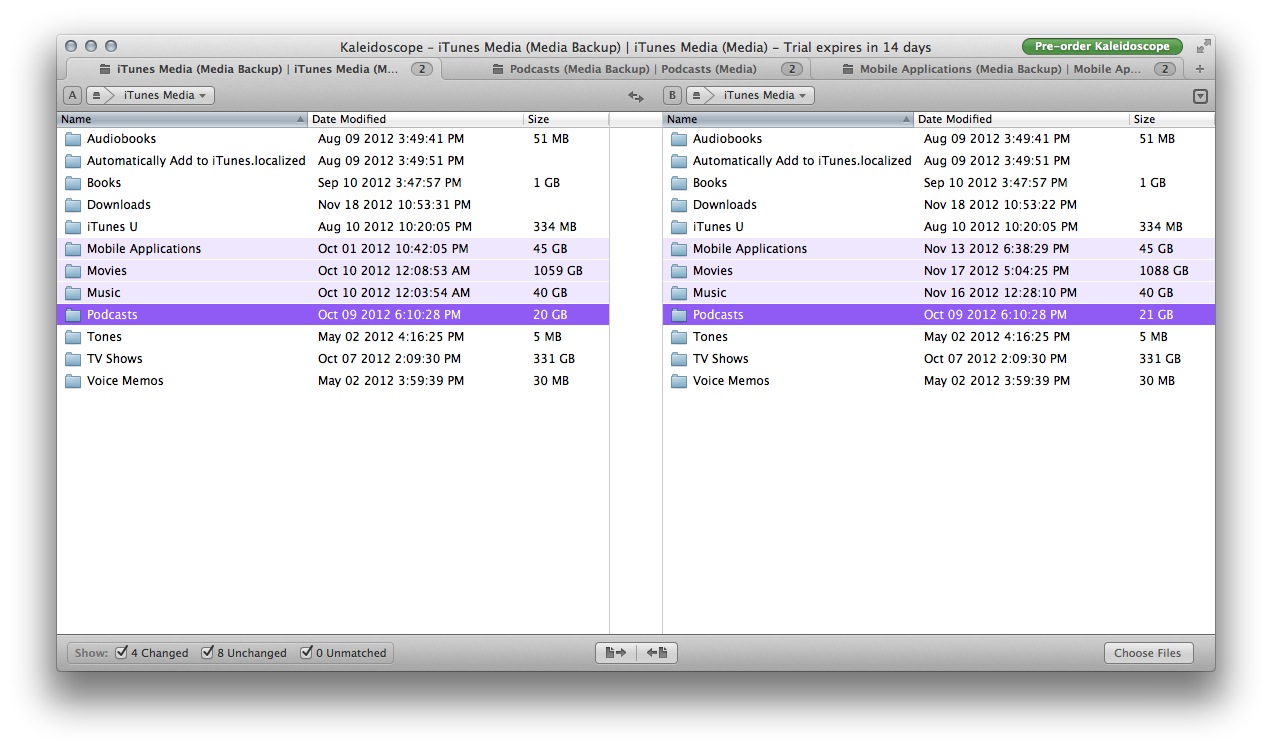This screenshot has height=750, width=1272.
Task: Click the Pre-order Kaleidoscope button
Action: pos(1102,47)
